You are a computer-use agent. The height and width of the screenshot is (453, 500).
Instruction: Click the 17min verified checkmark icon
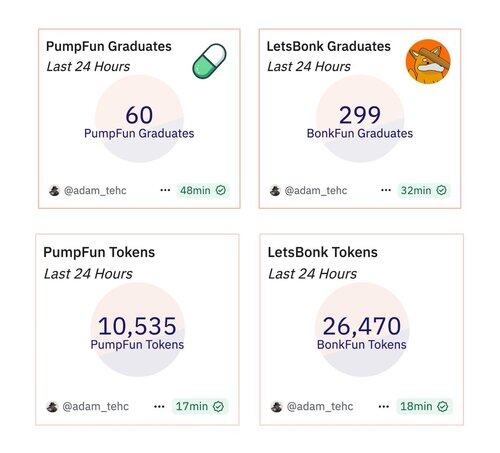pos(218,406)
